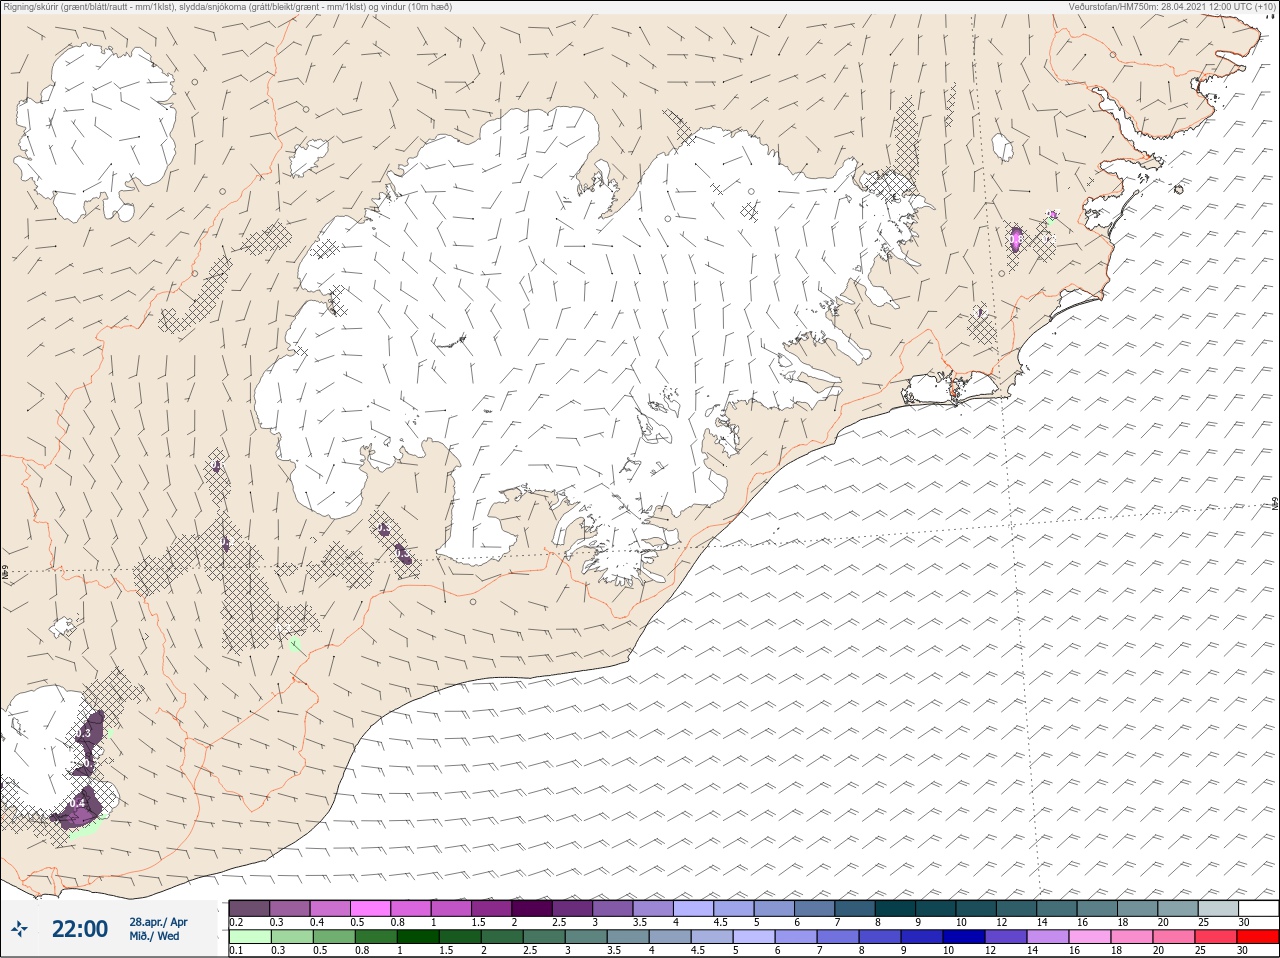Image resolution: width=1280 pixels, height=958 pixels.
Task: Select pale green lower swatch between 0.1 and 0.3
Action: [x=249, y=937]
